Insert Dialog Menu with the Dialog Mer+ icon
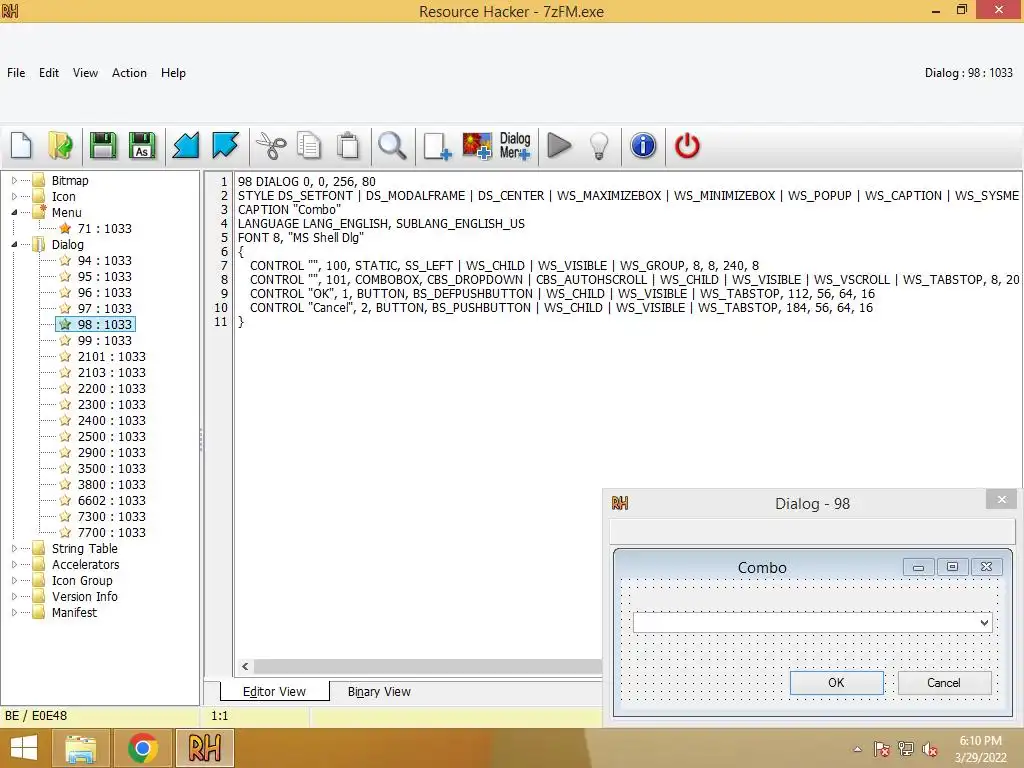Image resolution: width=1024 pixels, height=768 pixels. [x=515, y=146]
